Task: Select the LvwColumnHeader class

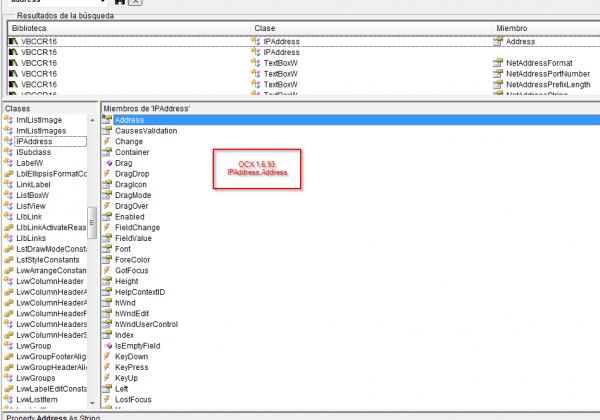Action: point(50,281)
